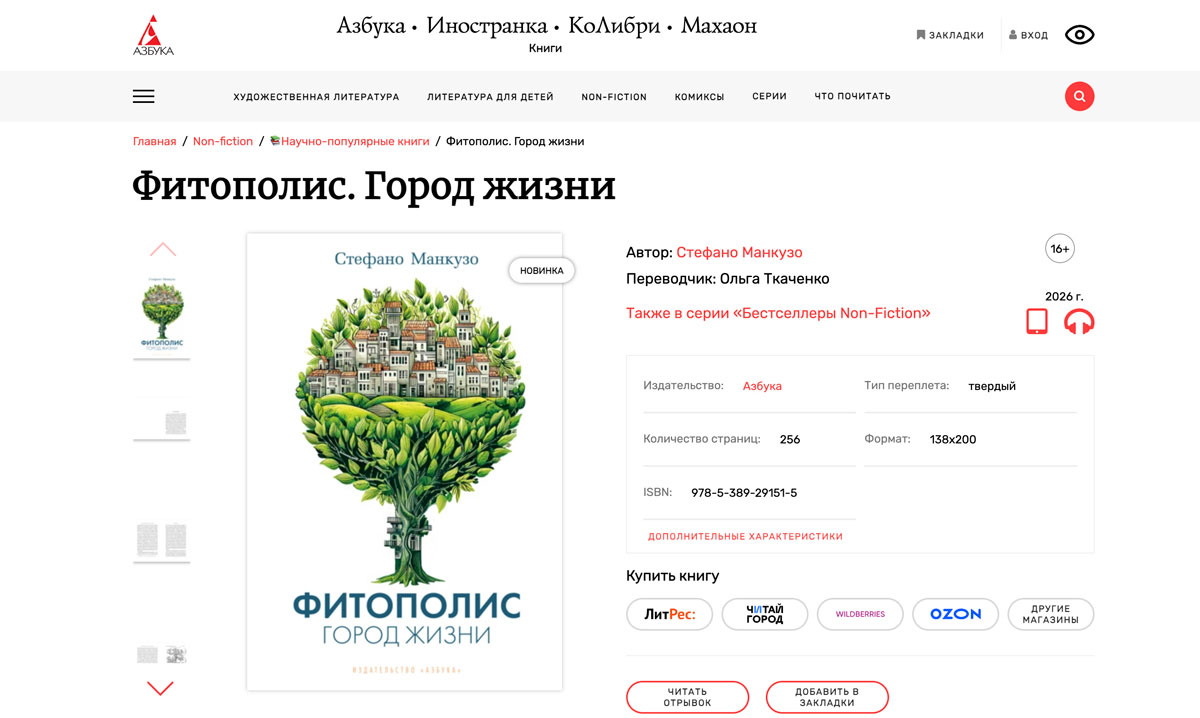Click the header title Азбука • Иностранка • КоЛибри • Махаон
The image size is (1200, 718).
pos(546,26)
